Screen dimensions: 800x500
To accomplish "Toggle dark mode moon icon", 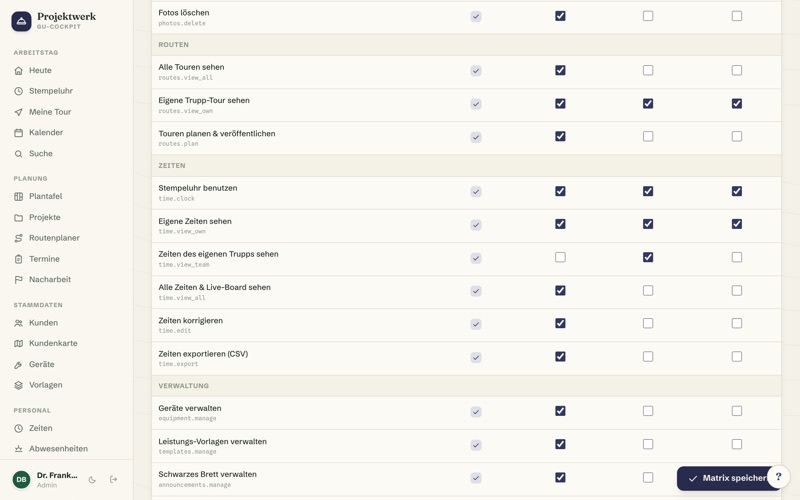I will tap(92, 480).
